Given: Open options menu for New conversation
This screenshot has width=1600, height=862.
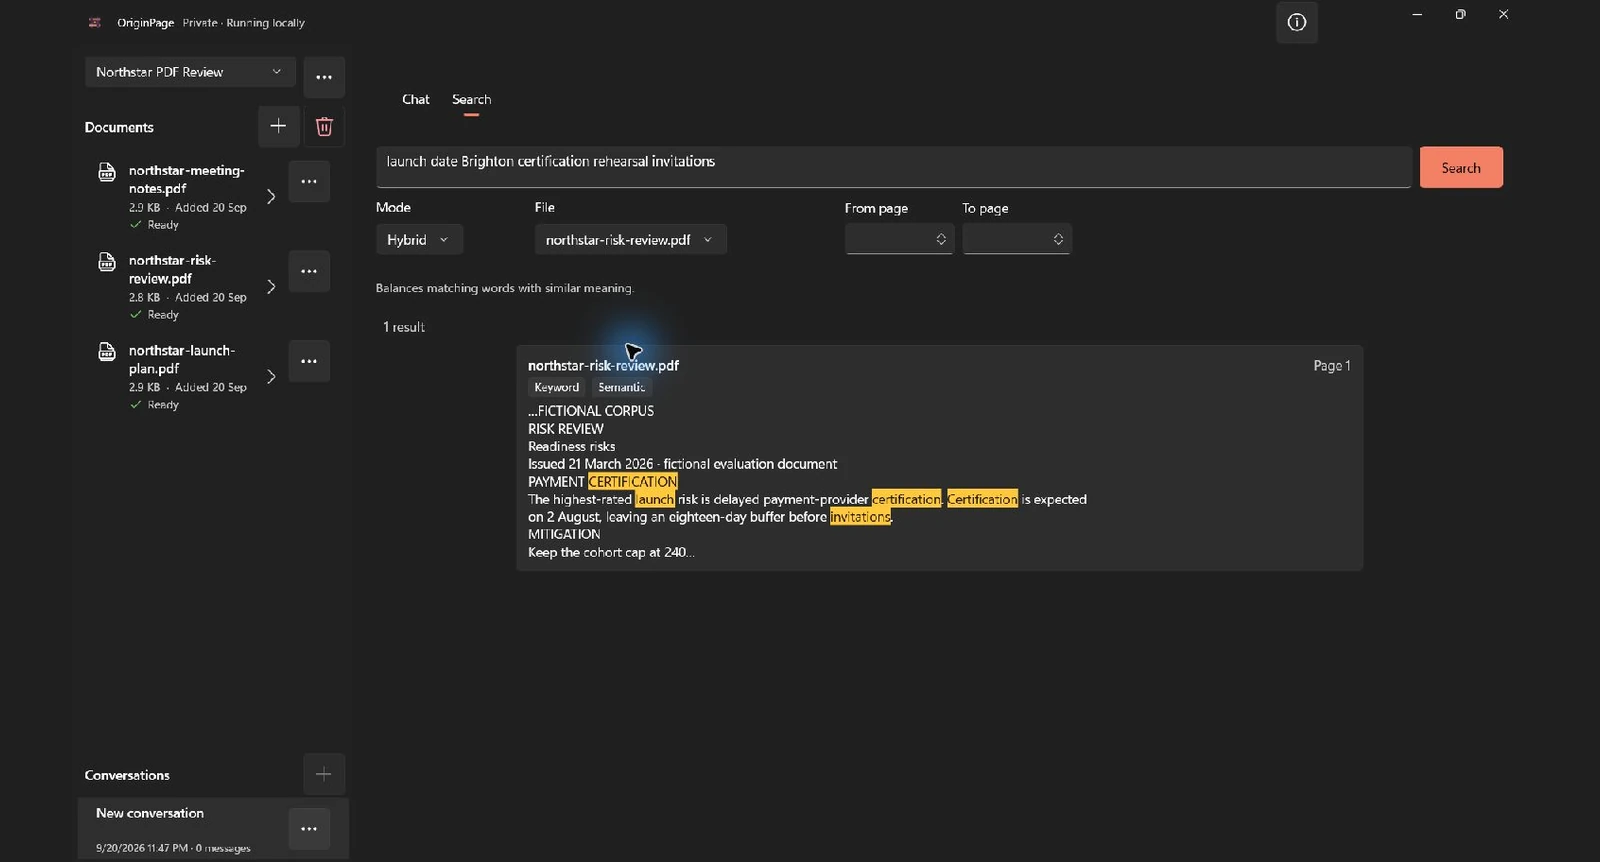Looking at the screenshot, I should pyautogui.click(x=309, y=829).
